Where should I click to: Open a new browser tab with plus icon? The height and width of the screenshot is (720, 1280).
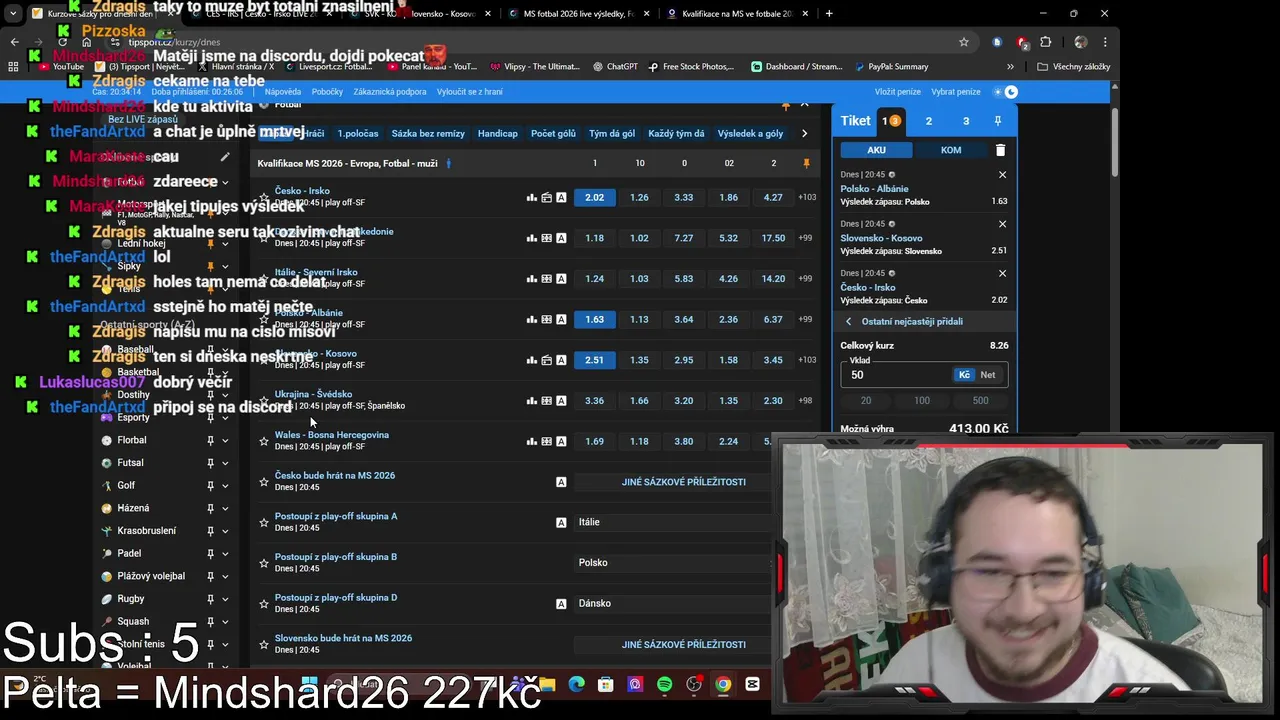coord(829,14)
